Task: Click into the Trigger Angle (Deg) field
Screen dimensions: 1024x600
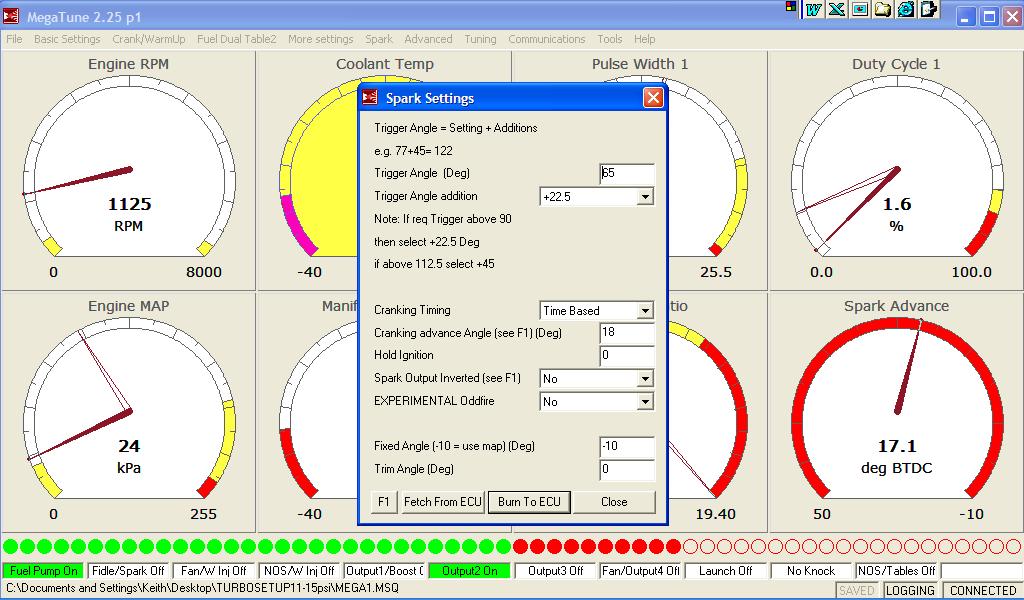Action: pyautogui.click(x=627, y=174)
